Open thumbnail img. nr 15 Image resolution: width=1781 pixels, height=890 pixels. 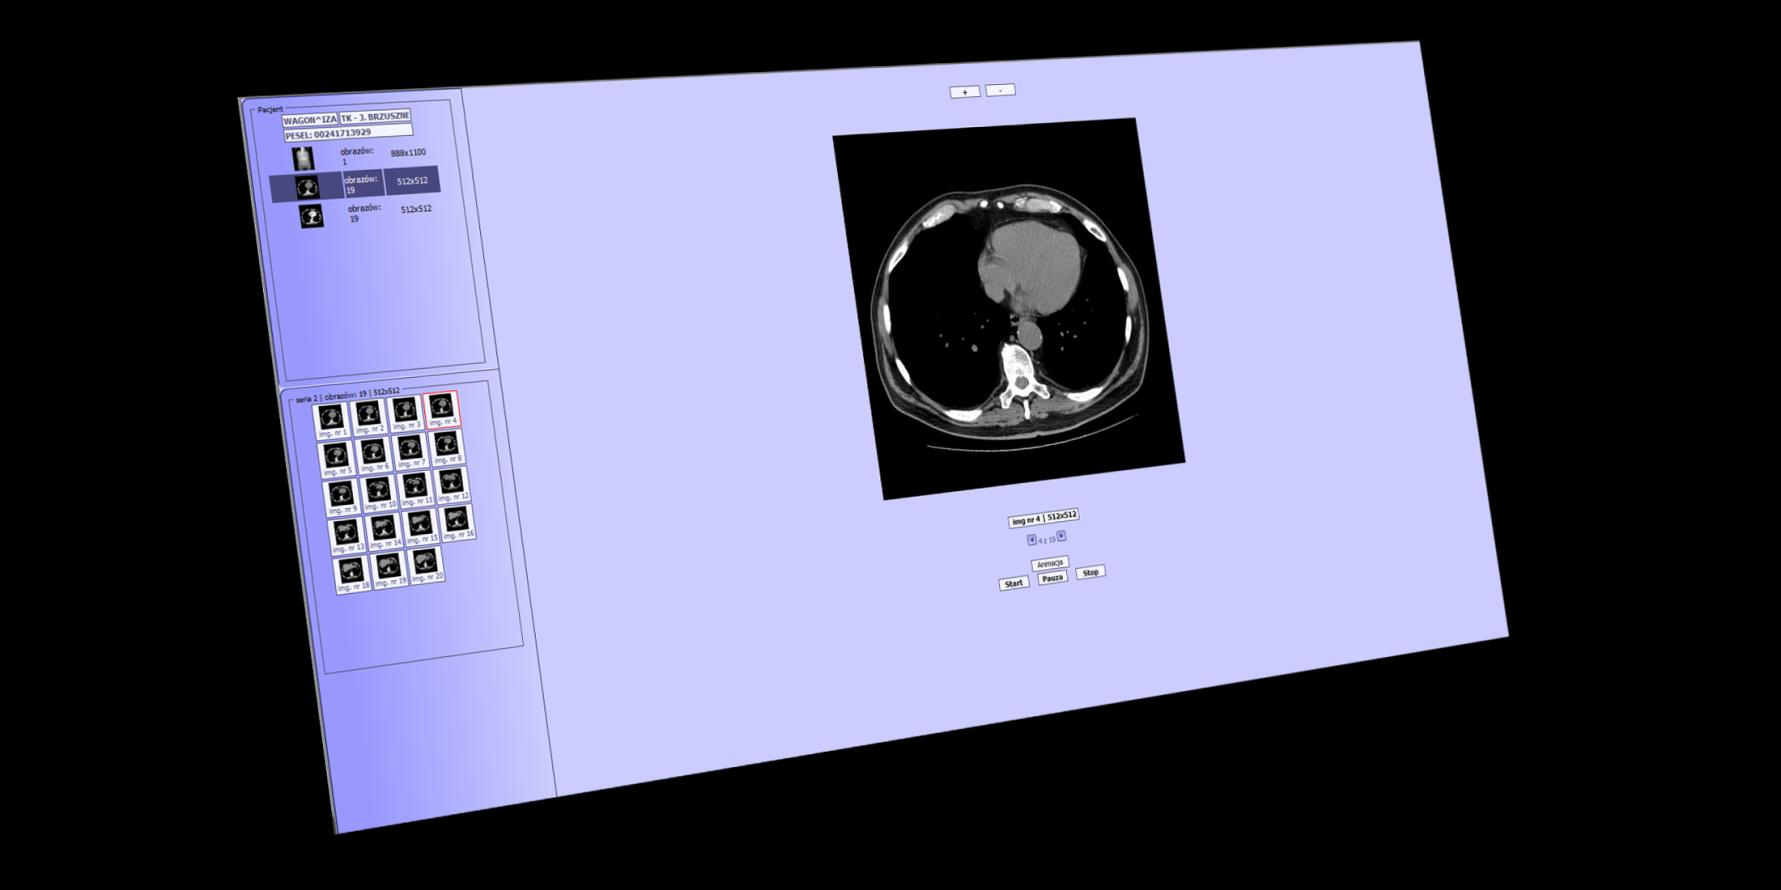click(x=420, y=526)
